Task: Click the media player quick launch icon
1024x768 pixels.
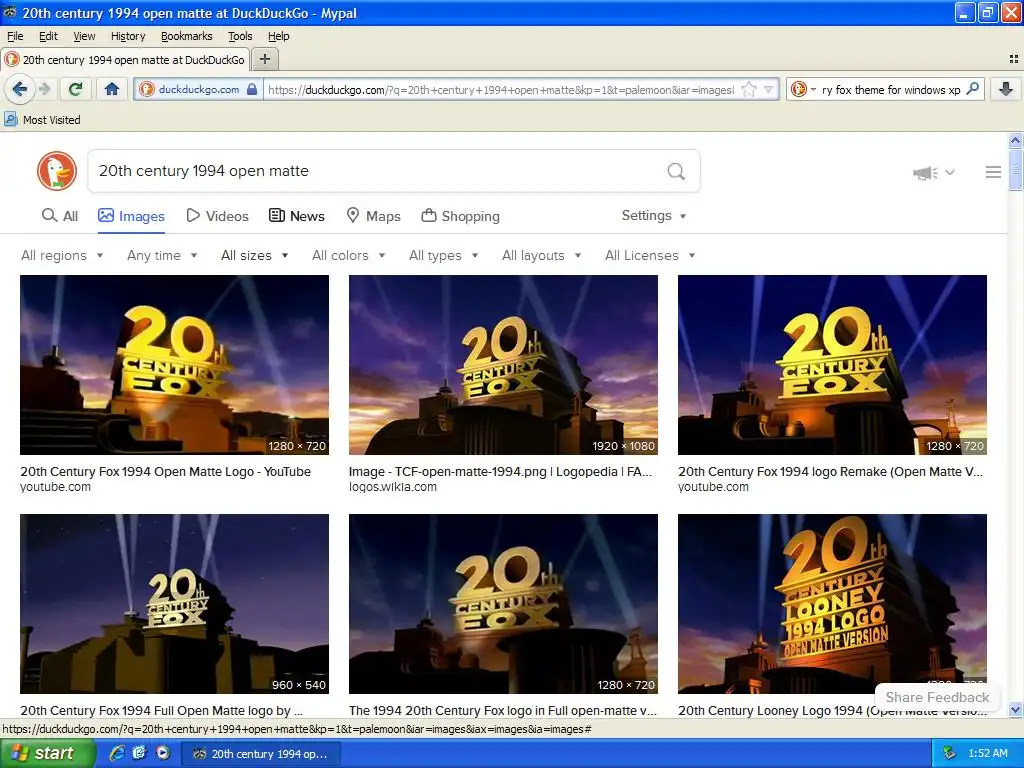Action: point(163,753)
